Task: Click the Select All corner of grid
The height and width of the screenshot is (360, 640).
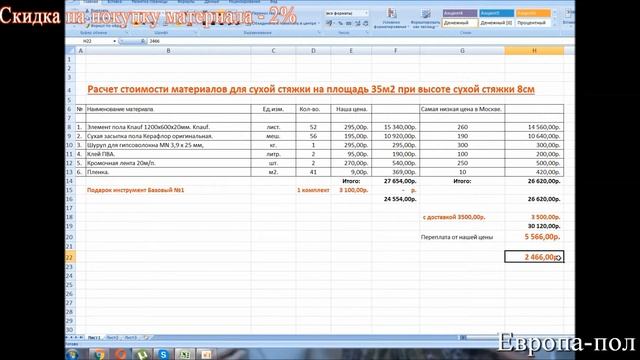Action: pos(70,51)
